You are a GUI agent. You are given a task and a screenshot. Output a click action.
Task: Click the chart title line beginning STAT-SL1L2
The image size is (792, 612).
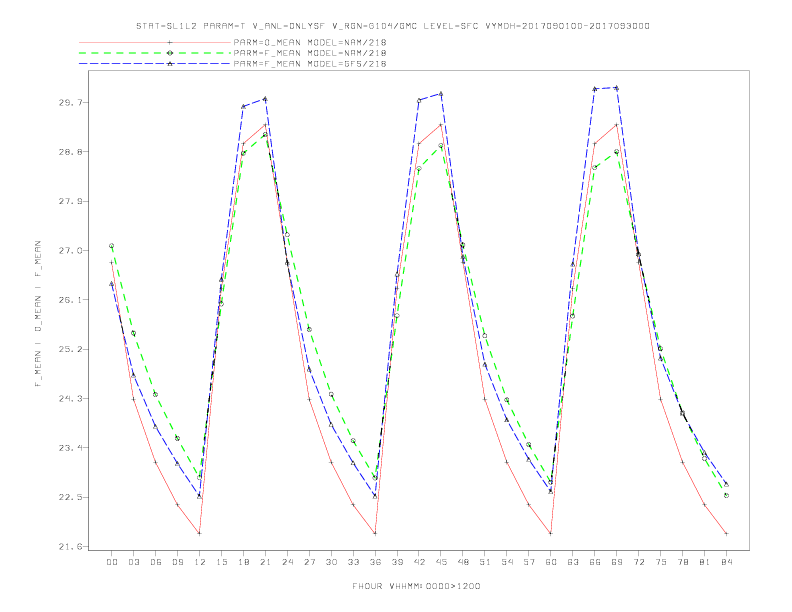[x=392, y=26]
